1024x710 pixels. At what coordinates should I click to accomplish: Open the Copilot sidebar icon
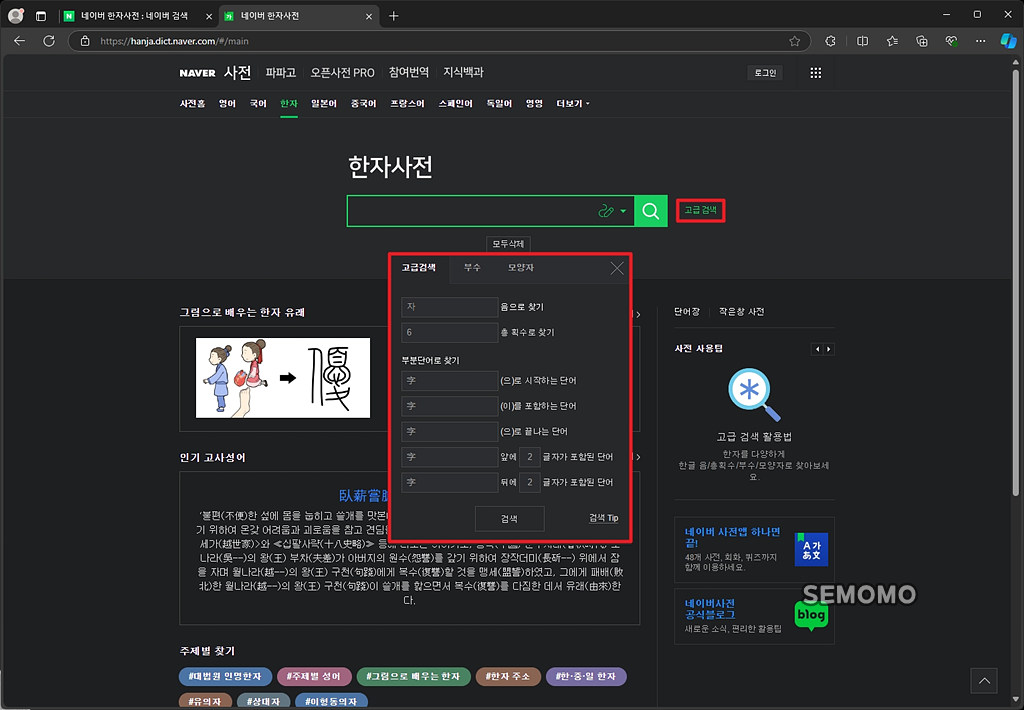[1009, 41]
